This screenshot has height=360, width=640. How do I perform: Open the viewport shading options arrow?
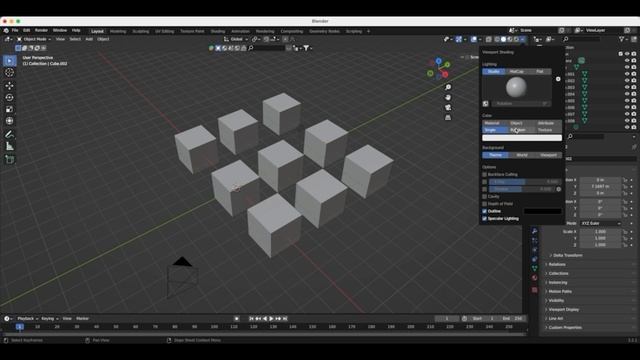[x=523, y=40]
